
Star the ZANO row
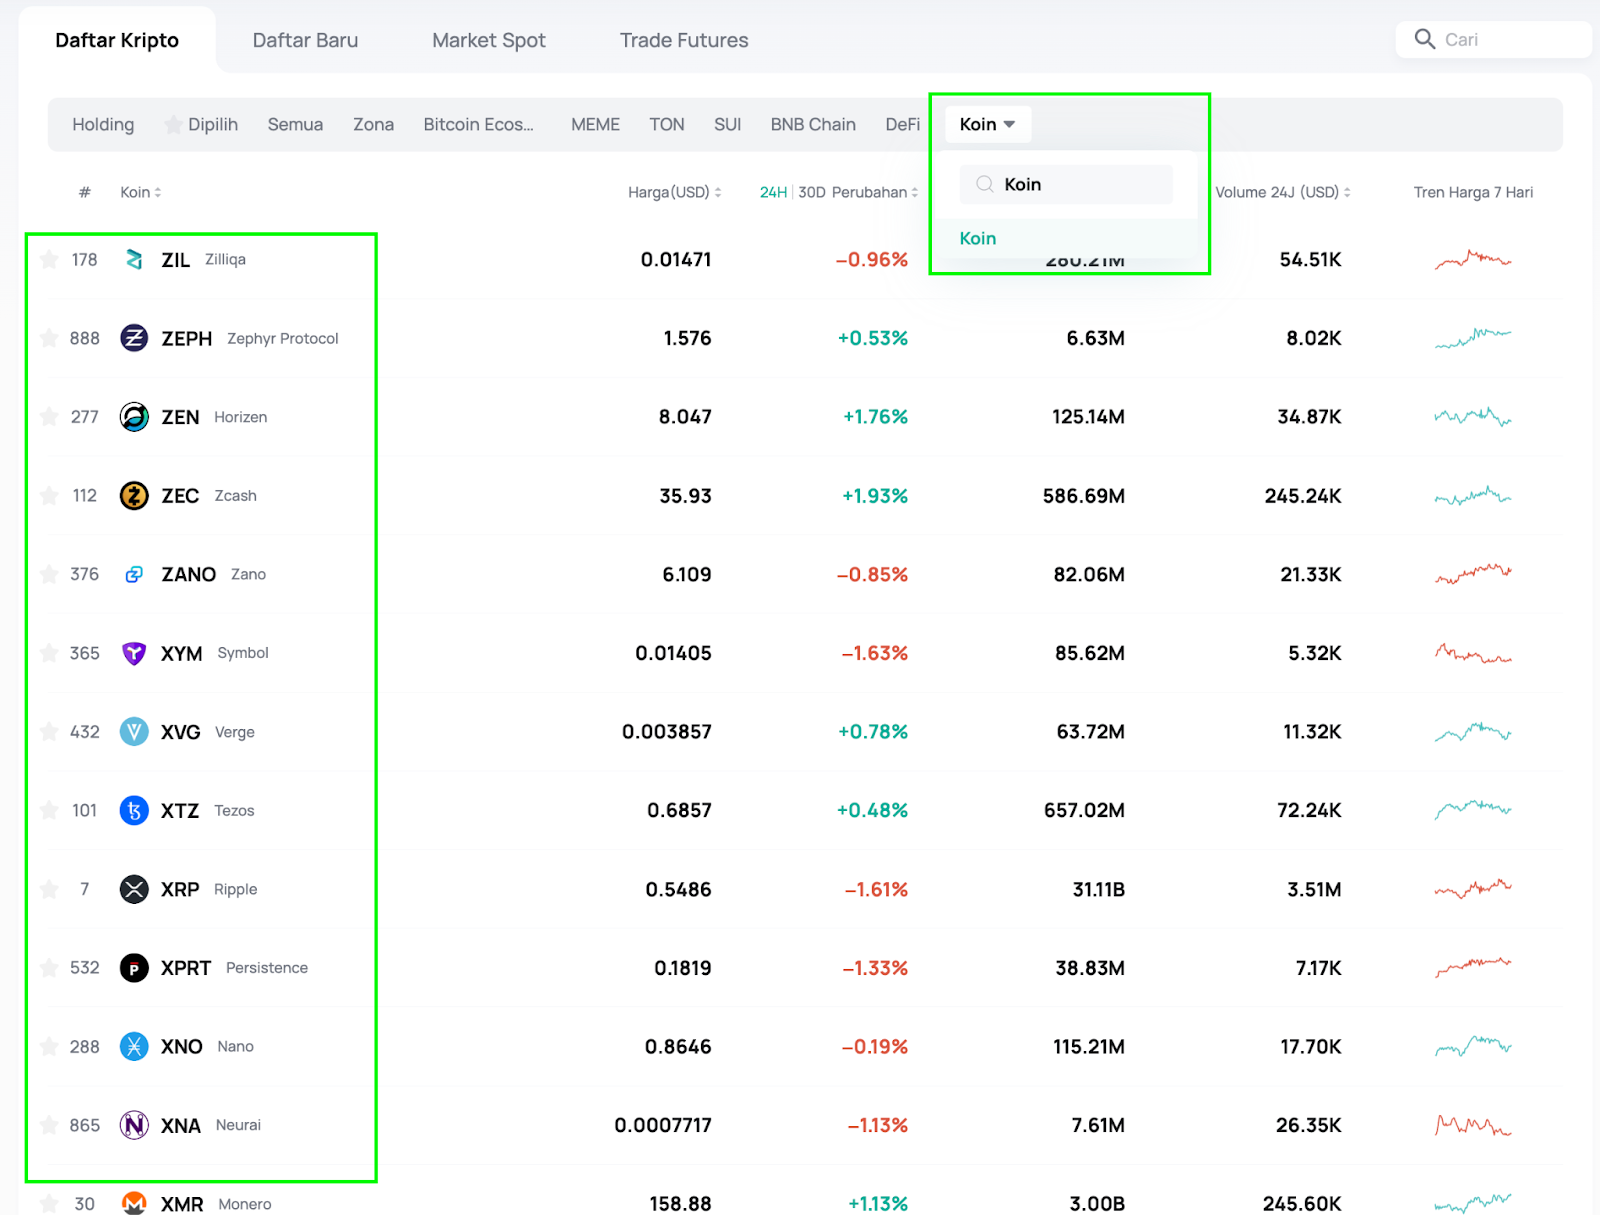[49, 574]
